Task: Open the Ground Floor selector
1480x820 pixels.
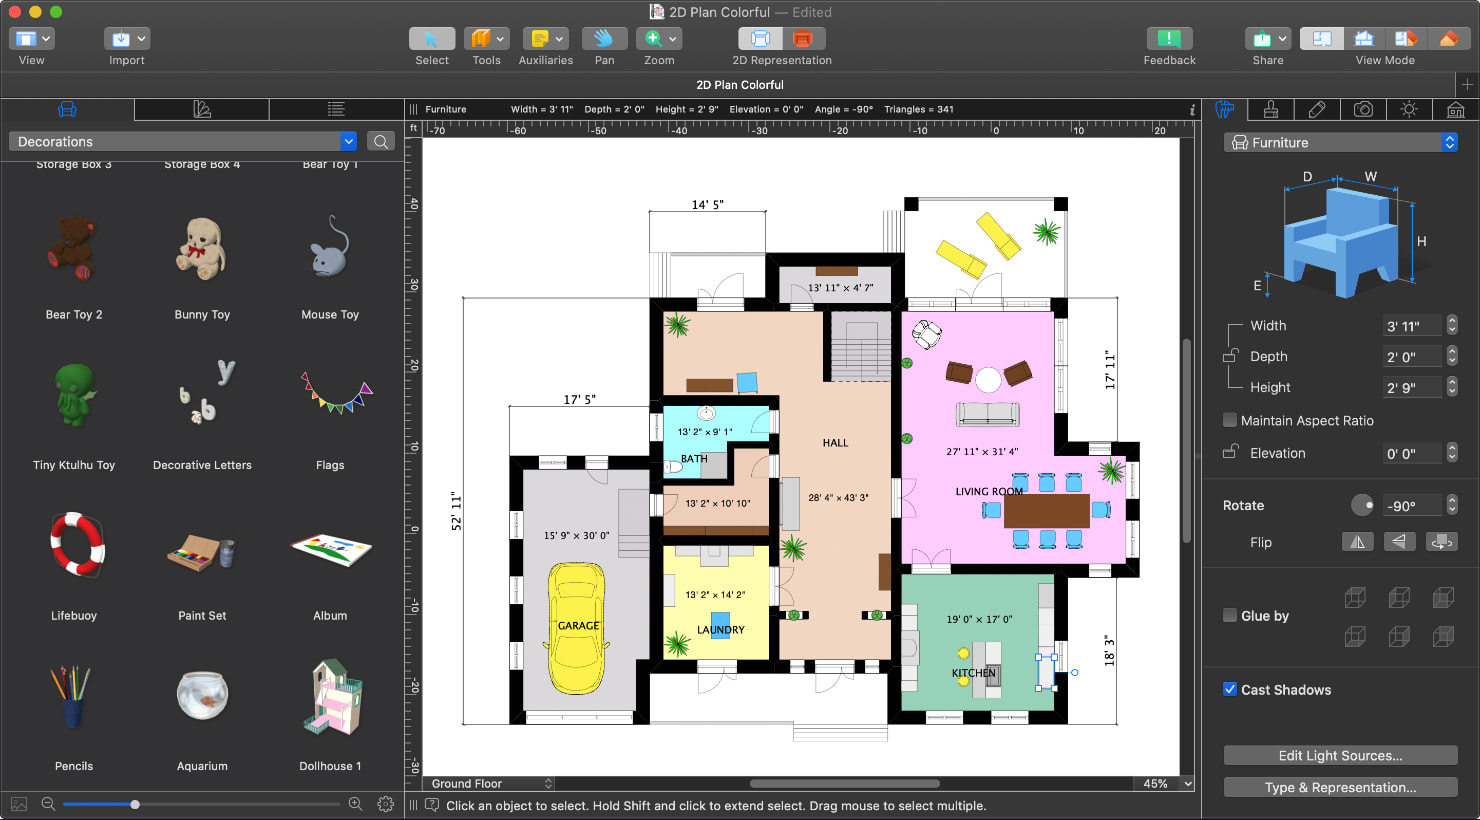Action: [488, 783]
